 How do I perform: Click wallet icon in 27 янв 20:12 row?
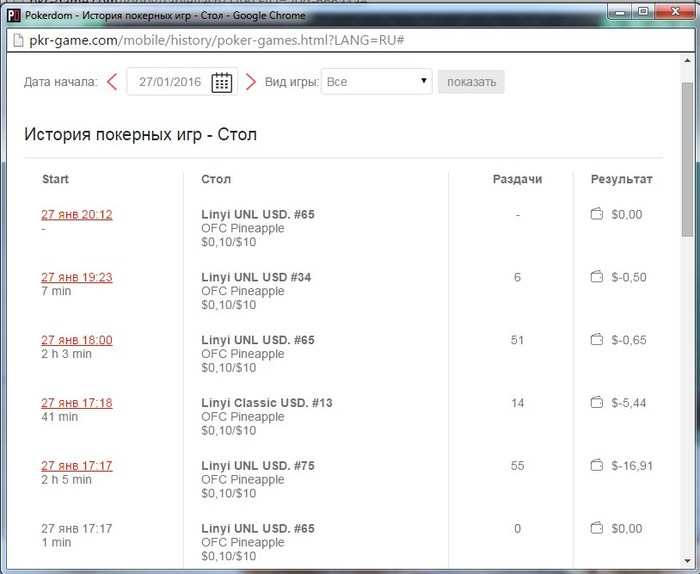[597, 214]
